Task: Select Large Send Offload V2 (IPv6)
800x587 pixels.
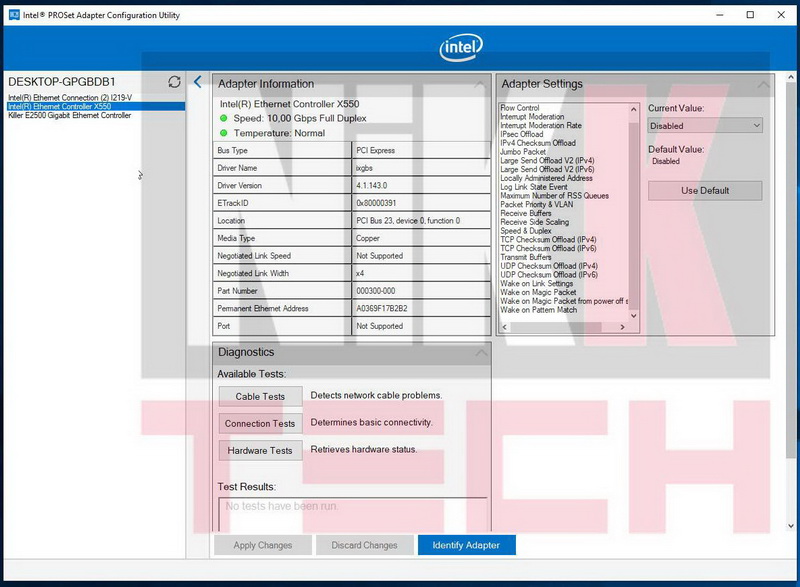Action: tap(547, 169)
